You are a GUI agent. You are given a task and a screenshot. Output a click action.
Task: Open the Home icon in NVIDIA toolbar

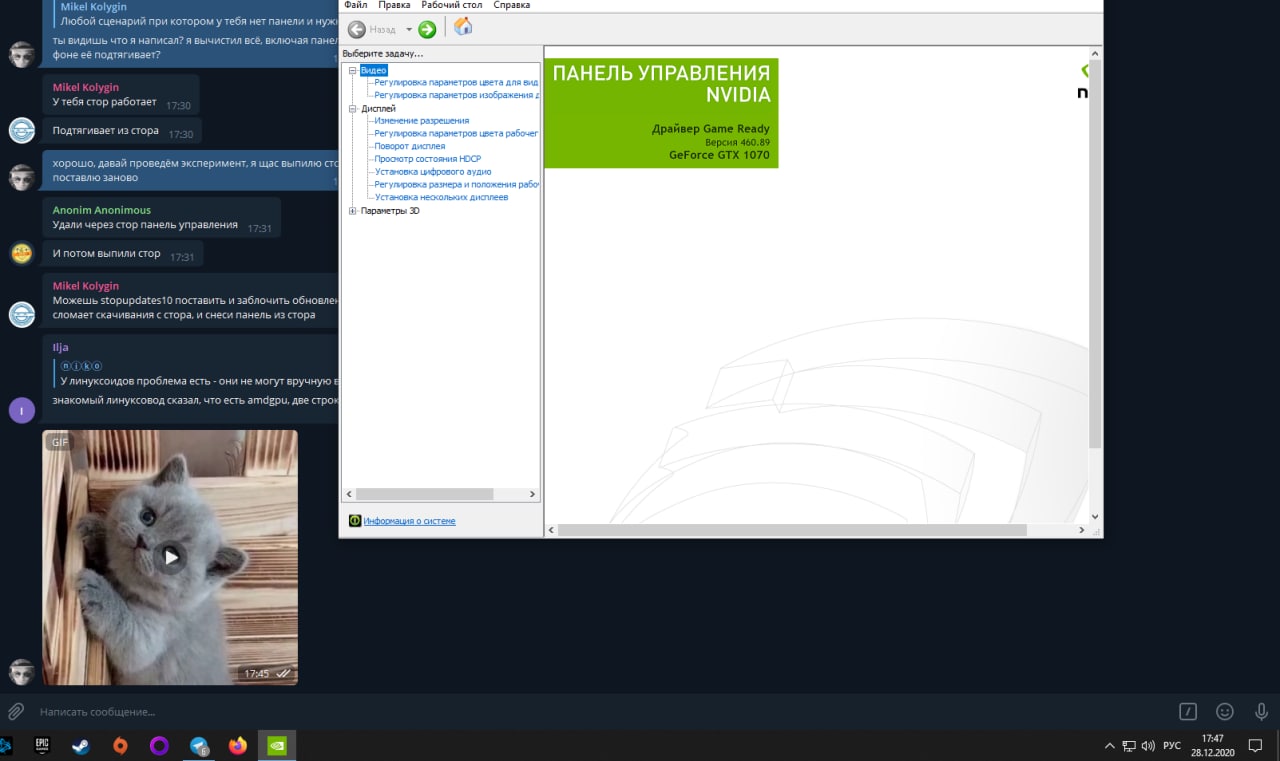(463, 27)
